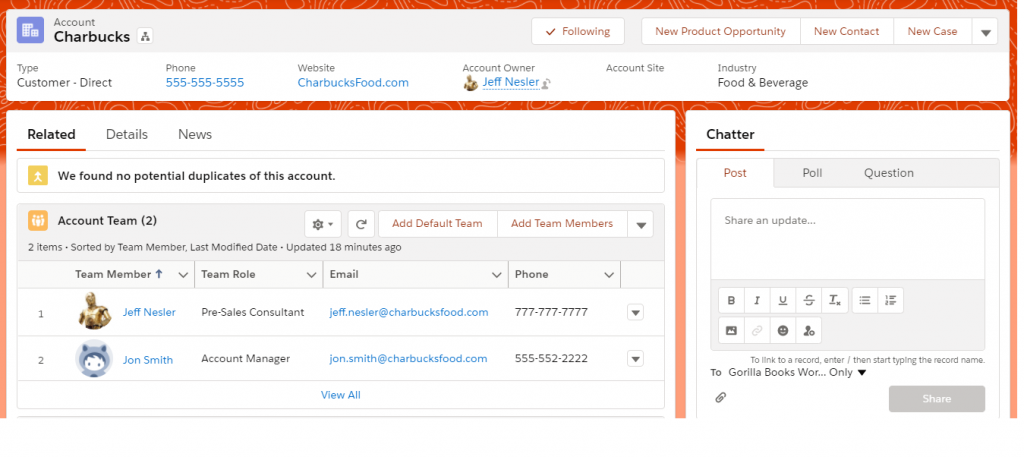Click the duplicate merge icon

coord(38,176)
